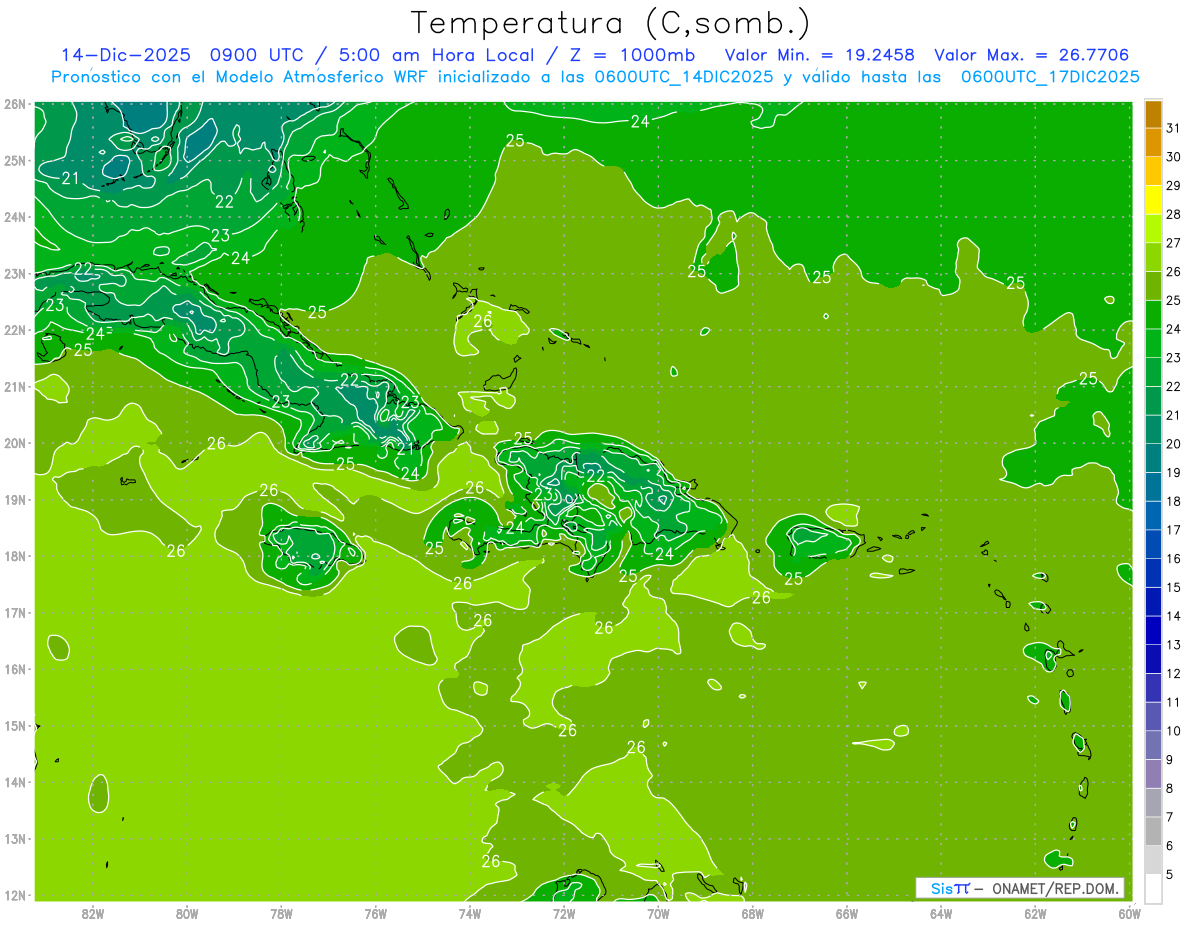Click the '14N' latitude axis label
Image resolution: width=1200 pixels, height=927 pixels.
(x=14, y=782)
